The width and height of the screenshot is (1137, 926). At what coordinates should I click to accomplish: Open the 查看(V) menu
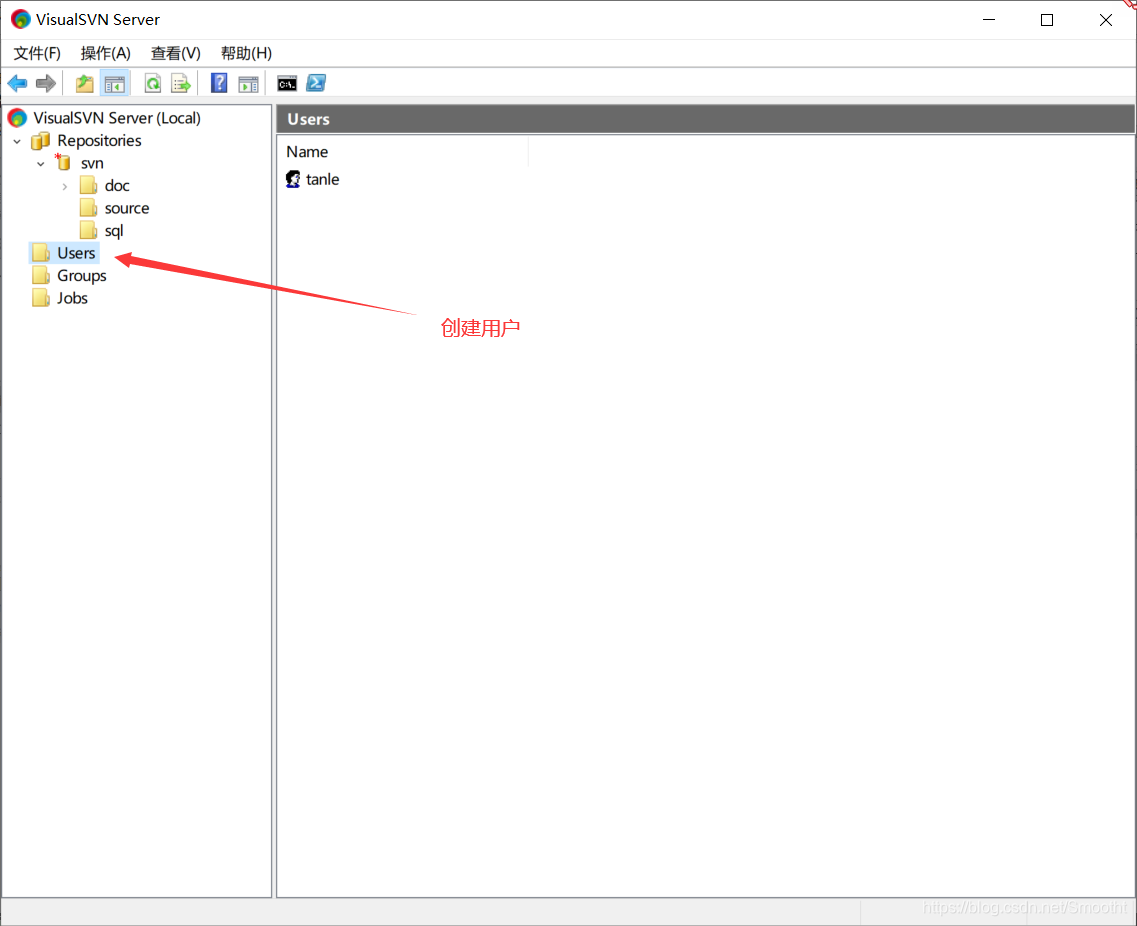(x=175, y=53)
